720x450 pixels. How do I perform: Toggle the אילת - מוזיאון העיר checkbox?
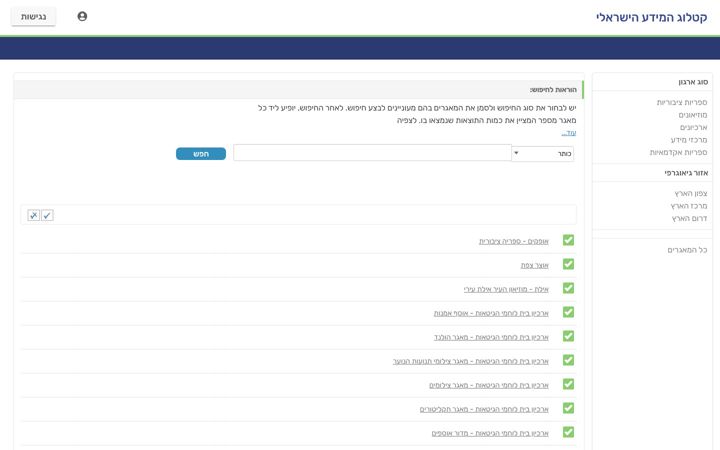pyautogui.click(x=568, y=288)
